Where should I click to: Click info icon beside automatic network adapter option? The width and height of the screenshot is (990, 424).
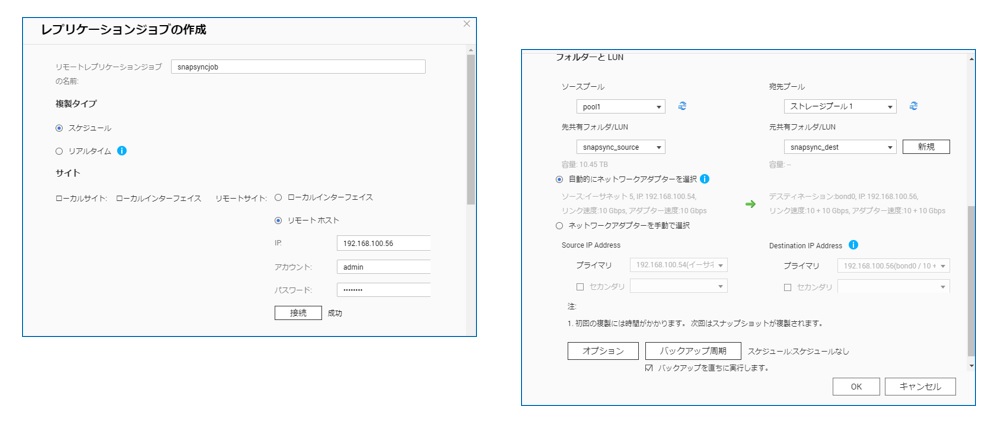click(x=705, y=179)
